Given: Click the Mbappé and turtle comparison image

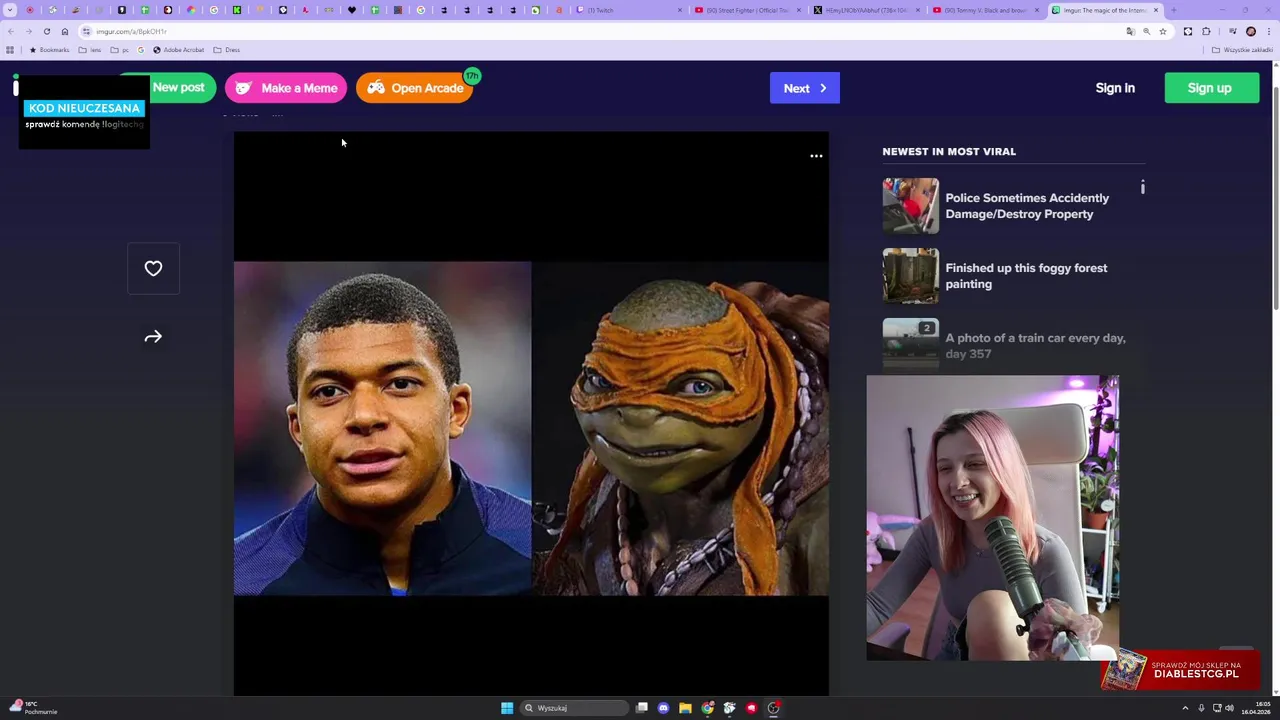Looking at the screenshot, I should [531, 428].
